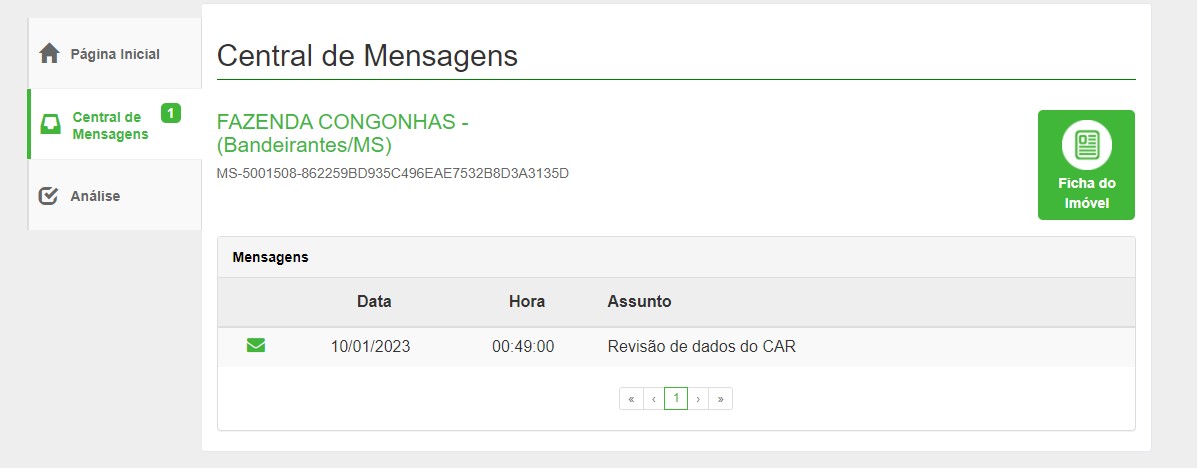
Task: Click the Ficha do Imóvel button
Action: [x=1086, y=165]
